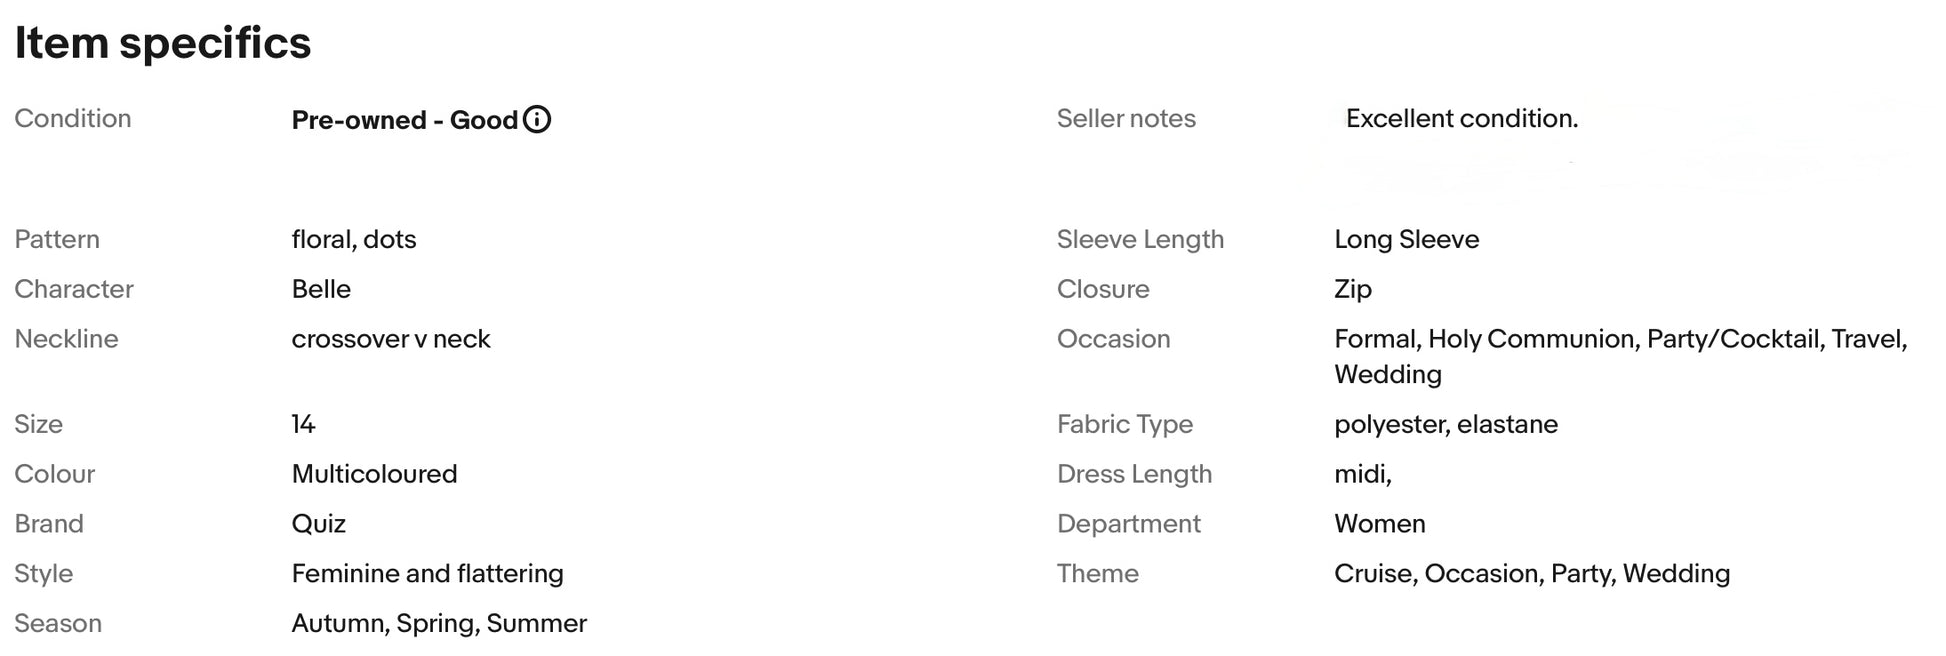The image size is (1946, 656).
Task: Click the Seller notes label
Action: click(x=1126, y=119)
